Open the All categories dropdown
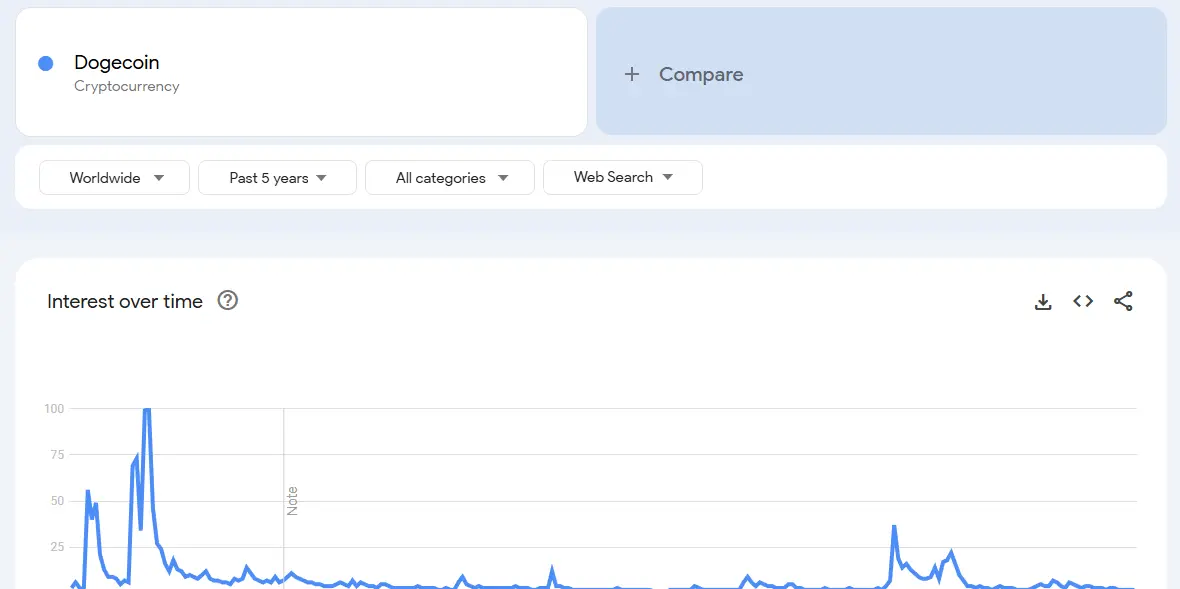This screenshot has height=589, width=1180. (x=449, y=177)
